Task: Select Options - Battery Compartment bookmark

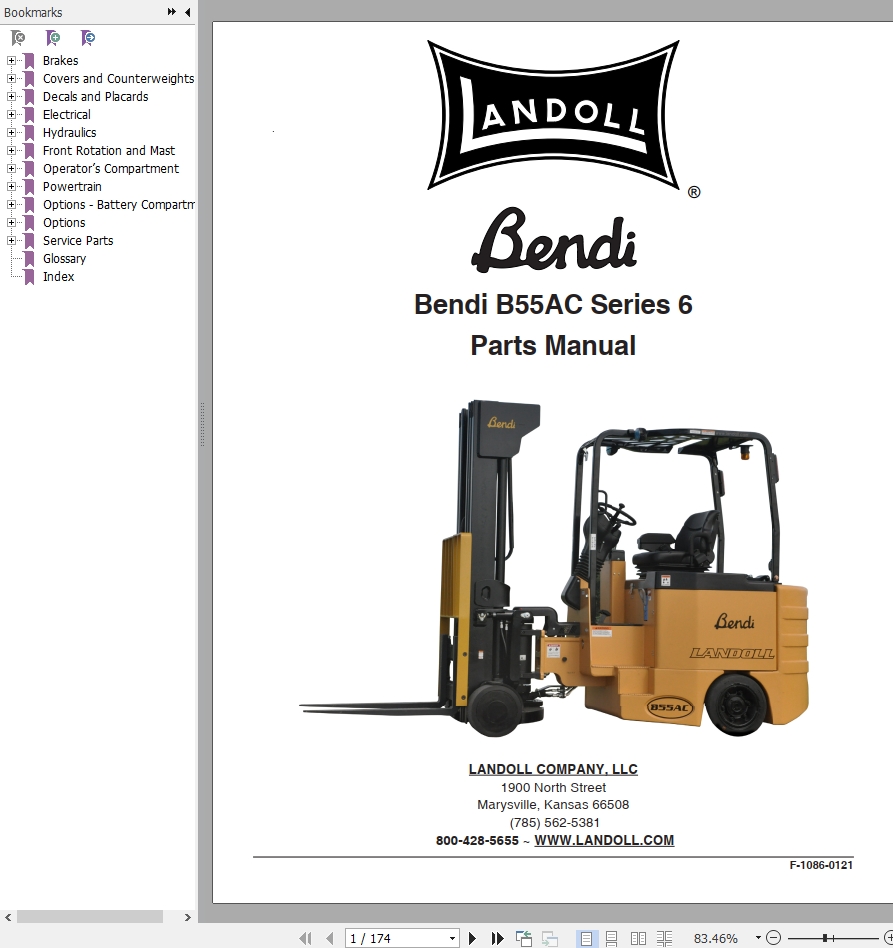Action: pos(119,205)
